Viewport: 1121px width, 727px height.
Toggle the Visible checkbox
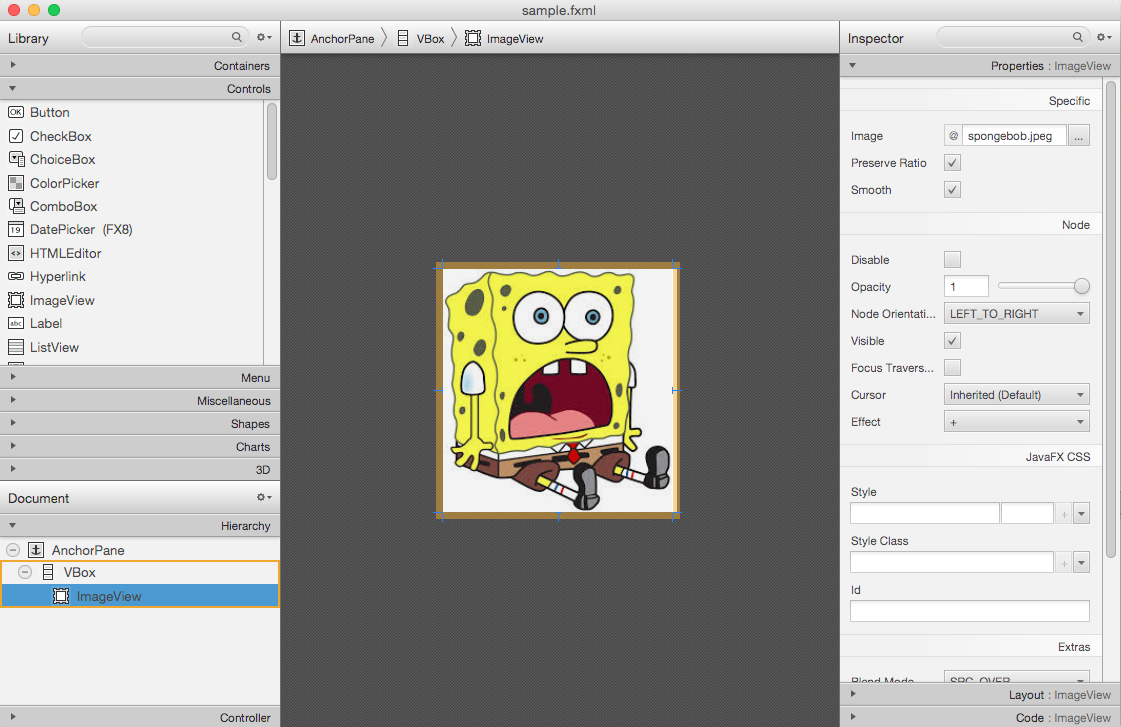pos(952,341)
